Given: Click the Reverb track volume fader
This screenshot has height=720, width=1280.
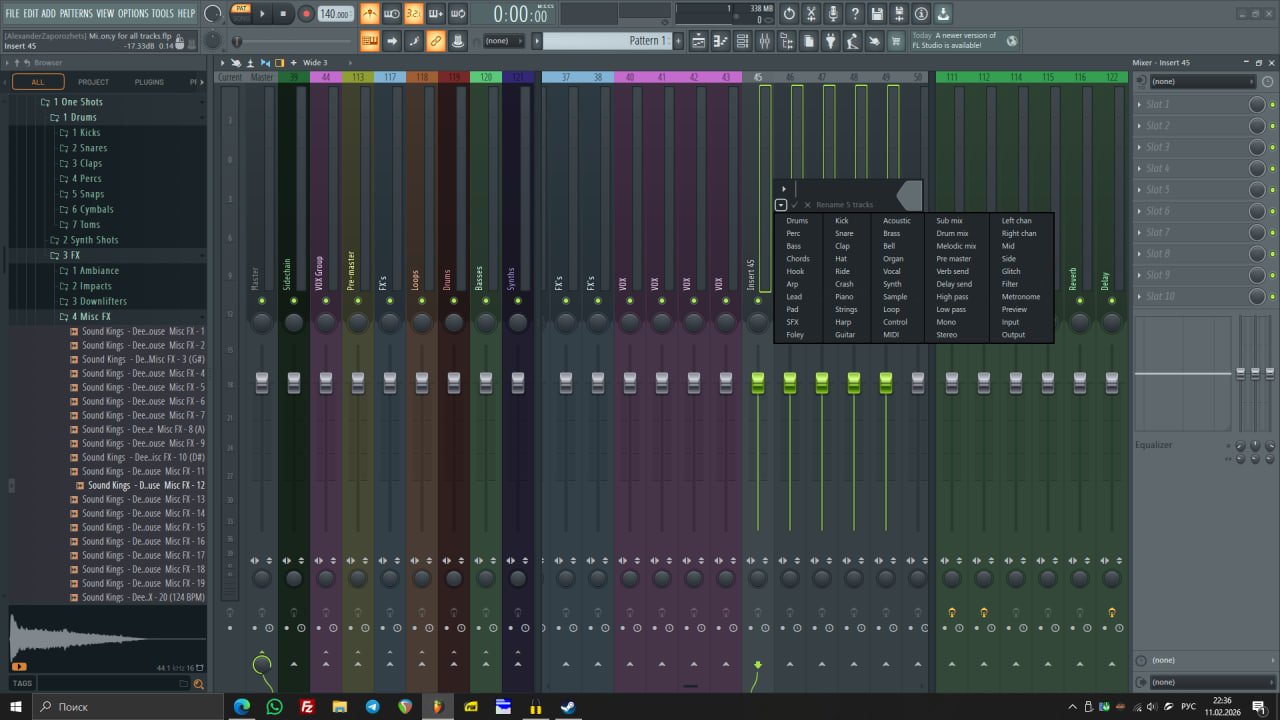Looking at the screenshot, I should [x=1080, y=382].
